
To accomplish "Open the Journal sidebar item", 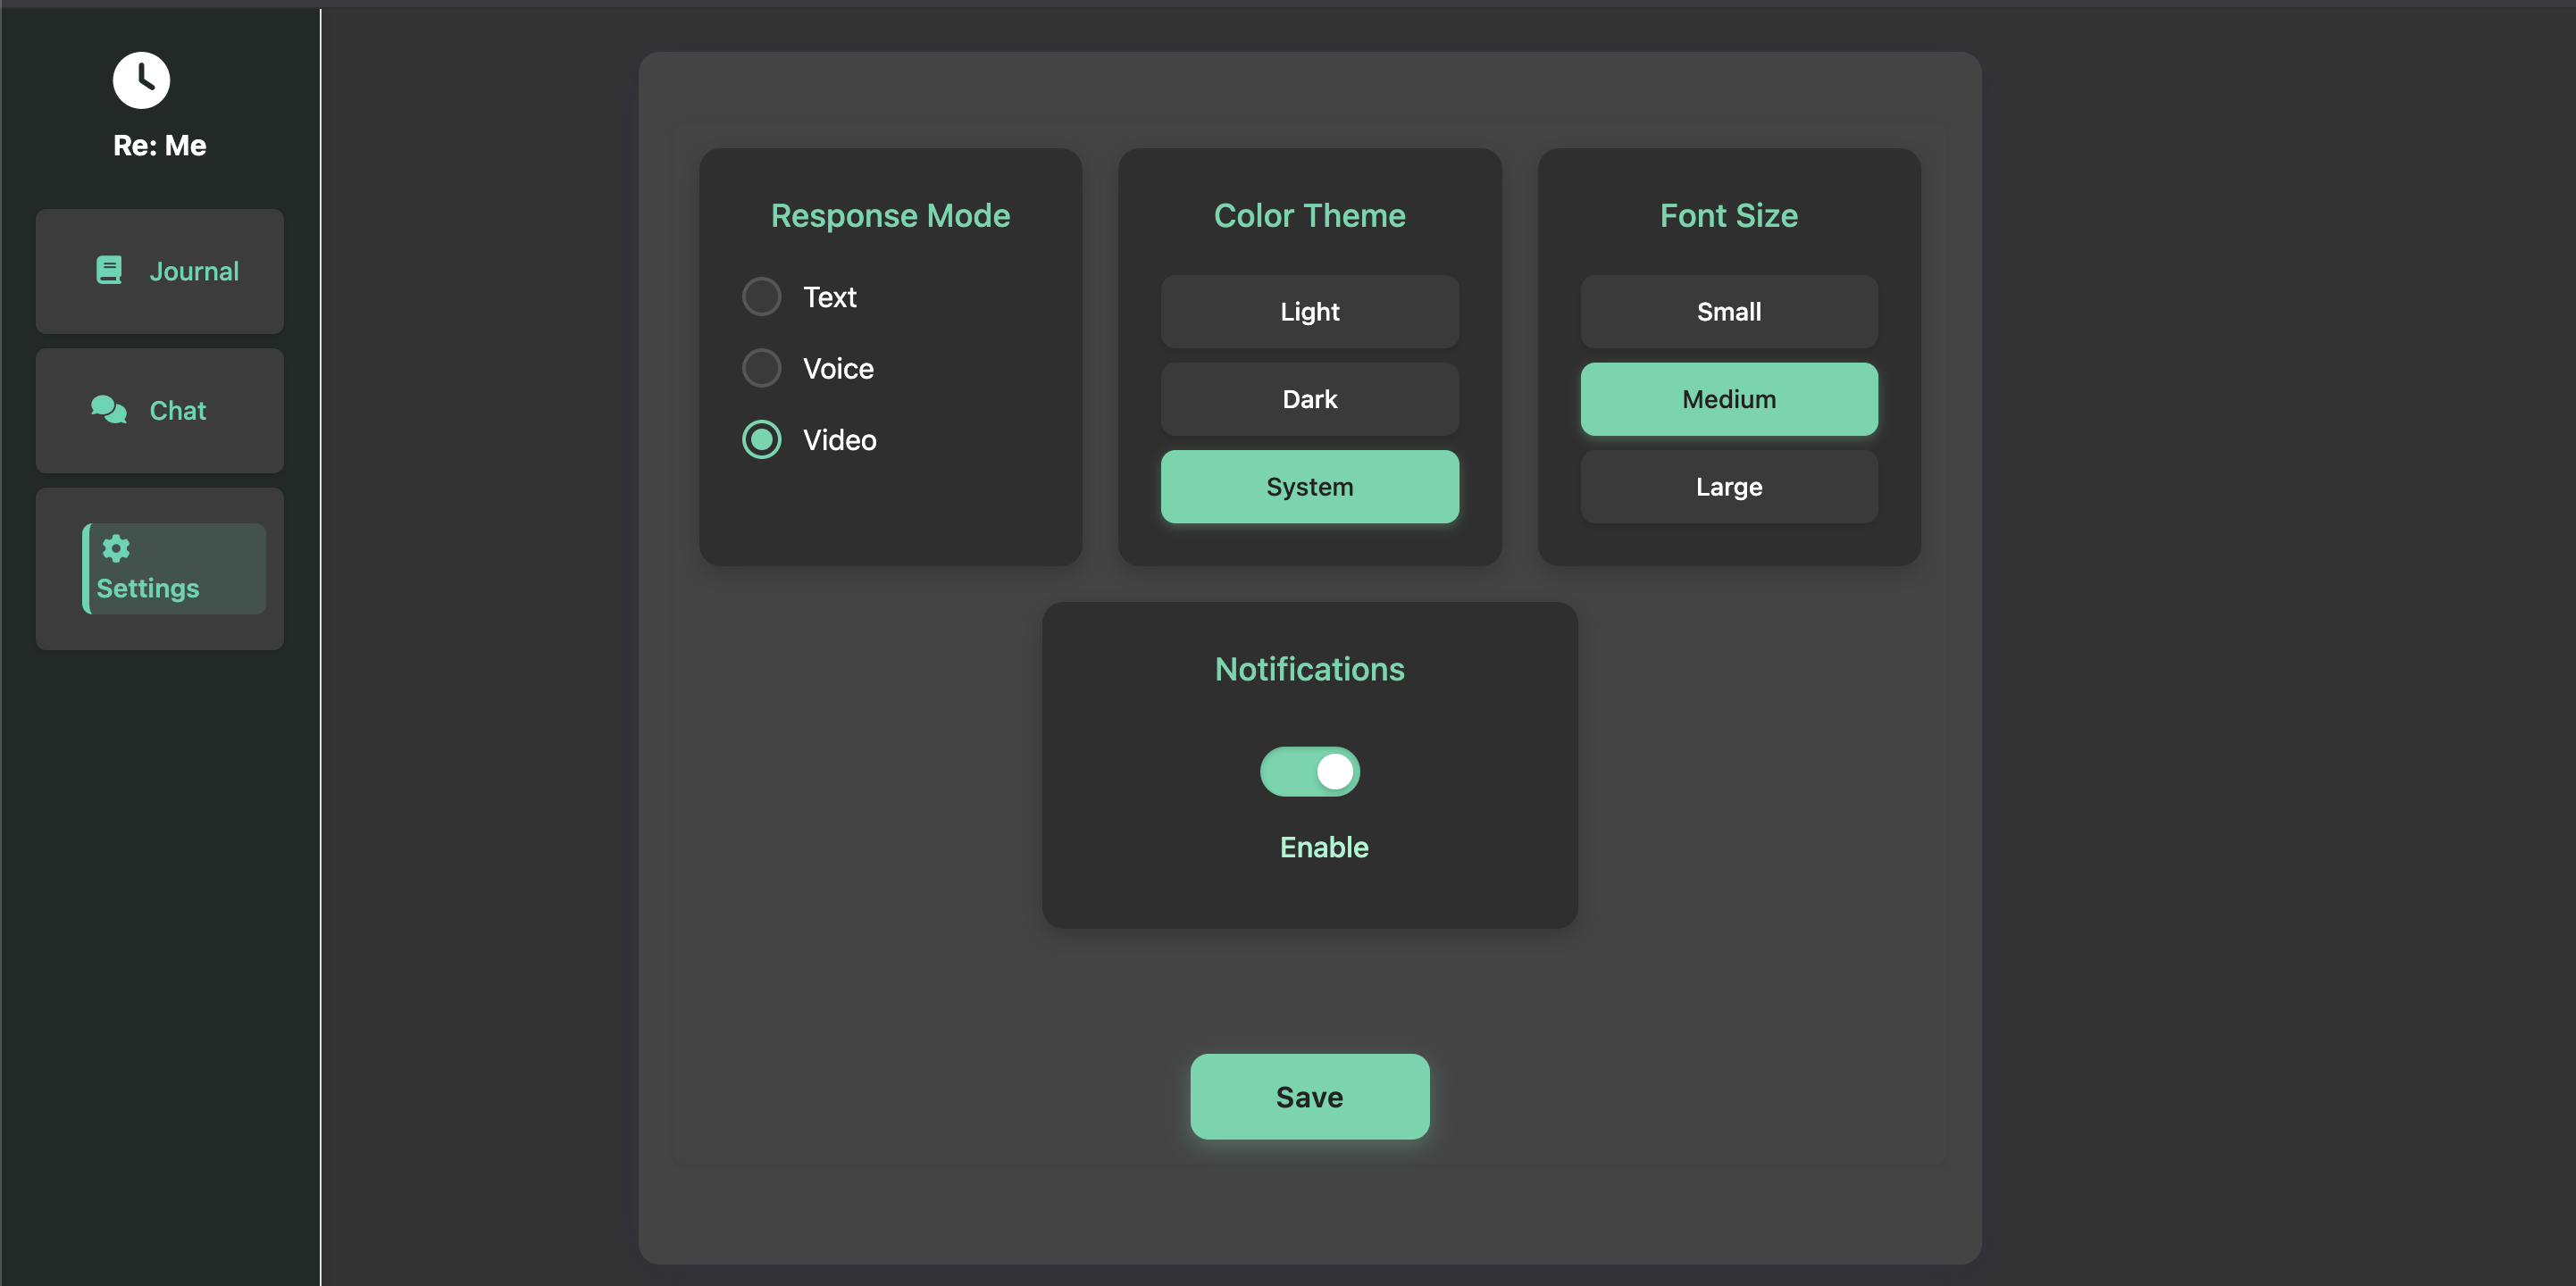I will pos(194,271).
